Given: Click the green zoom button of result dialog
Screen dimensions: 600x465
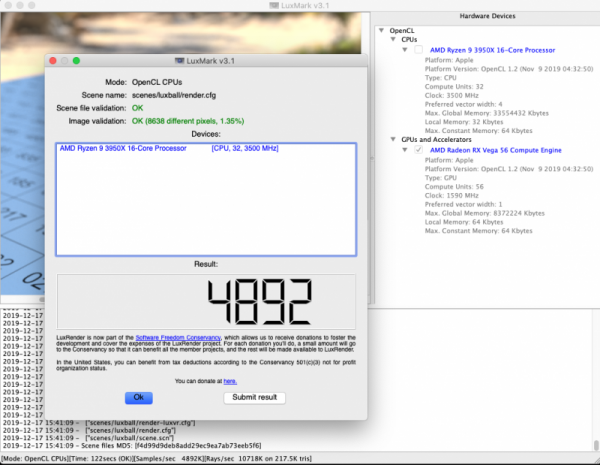Looking at the screenshot, I should tap(77, 61).
